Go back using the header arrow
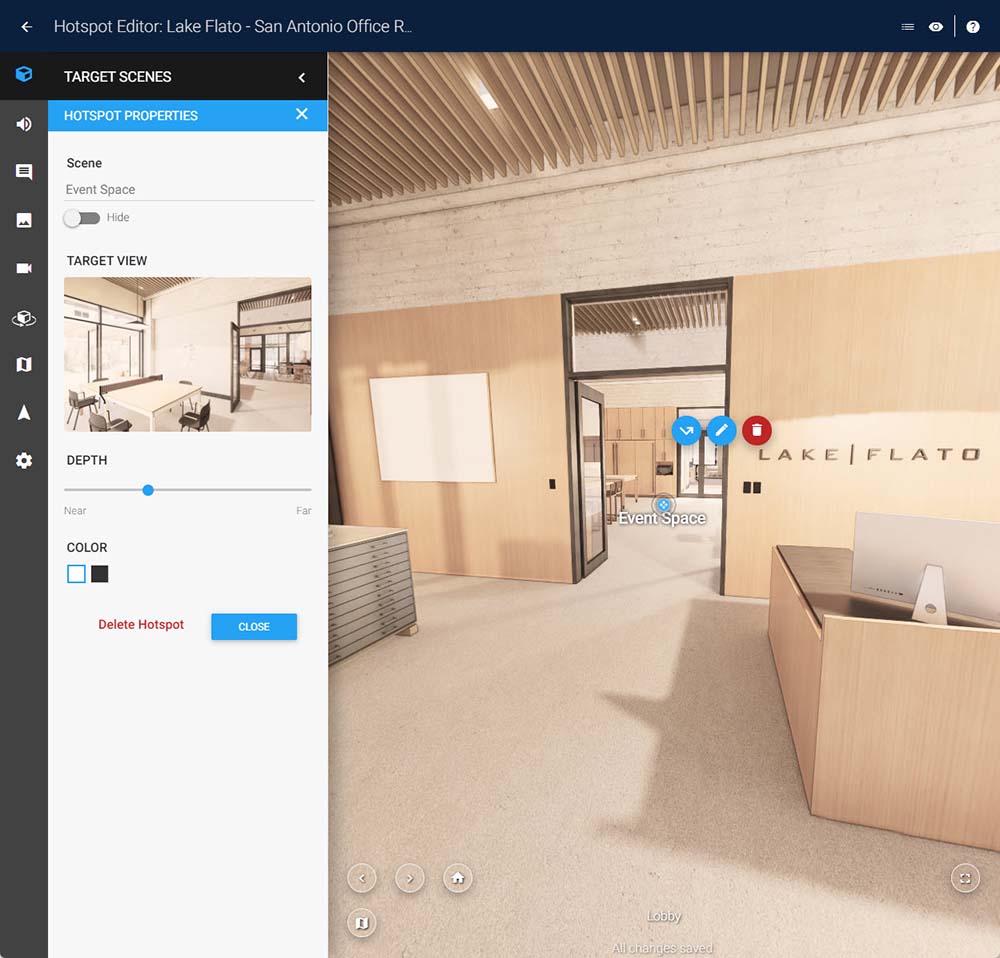This screenshot has width=1000, height=958. coord(26,26)
